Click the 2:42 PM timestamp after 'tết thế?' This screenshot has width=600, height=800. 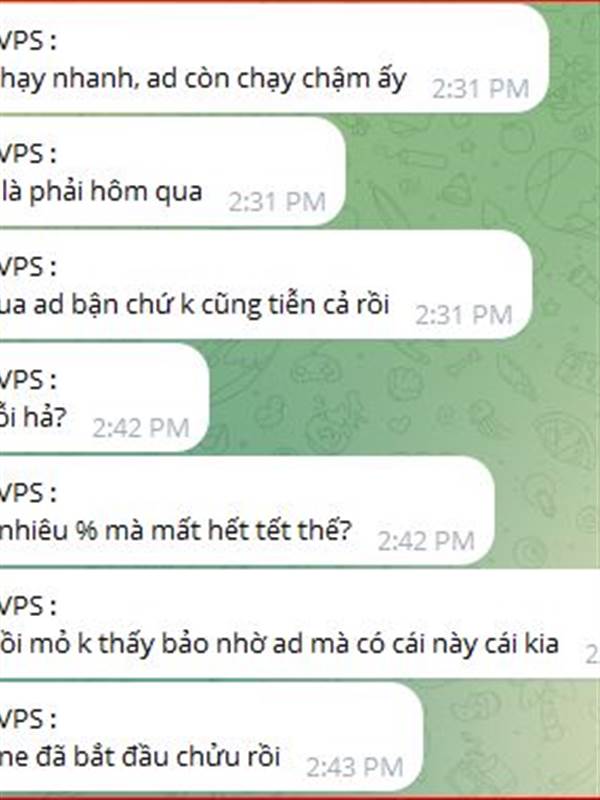(x=426, y=541)
